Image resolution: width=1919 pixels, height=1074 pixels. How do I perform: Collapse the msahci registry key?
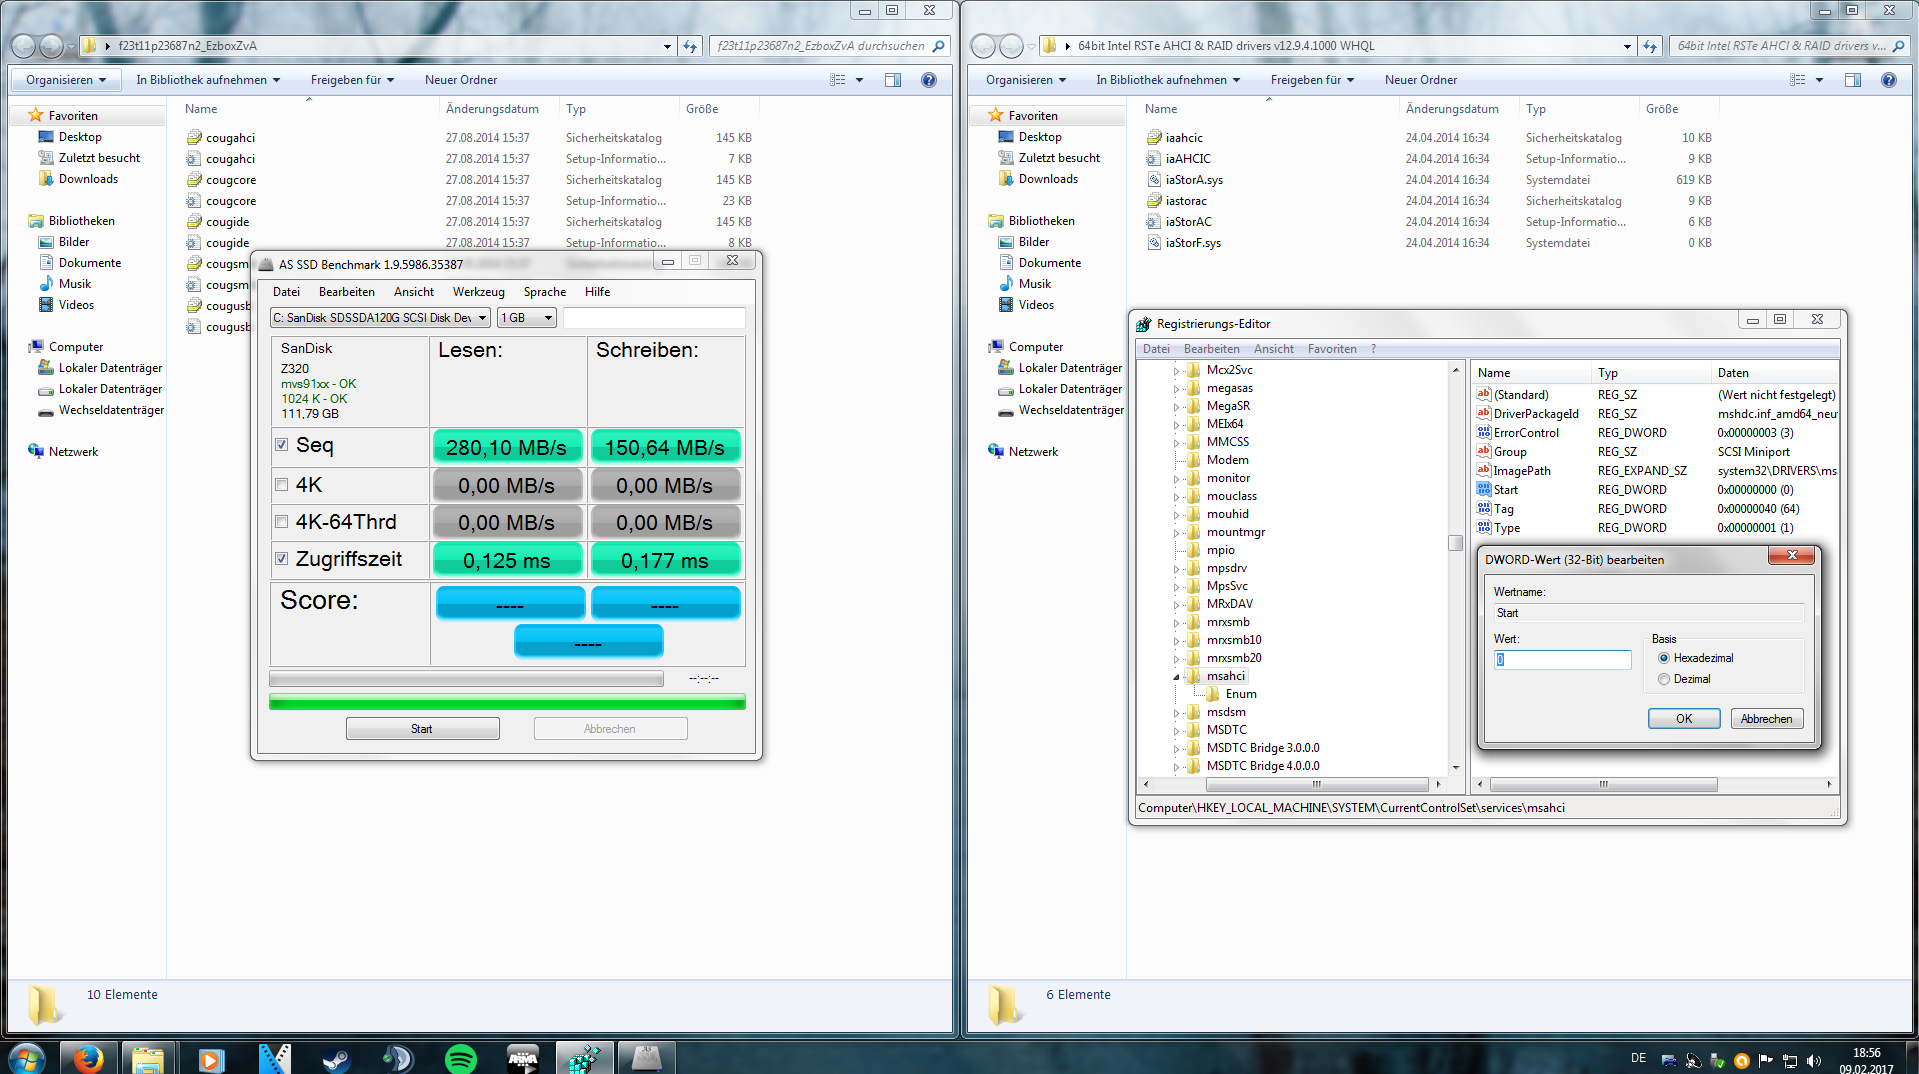coord(1176,677)
